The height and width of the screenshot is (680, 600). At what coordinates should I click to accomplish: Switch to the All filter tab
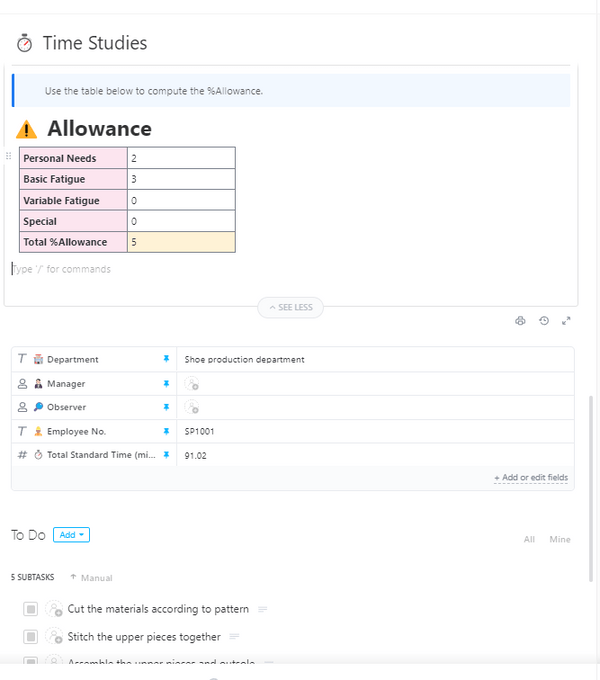coord(529,540)
